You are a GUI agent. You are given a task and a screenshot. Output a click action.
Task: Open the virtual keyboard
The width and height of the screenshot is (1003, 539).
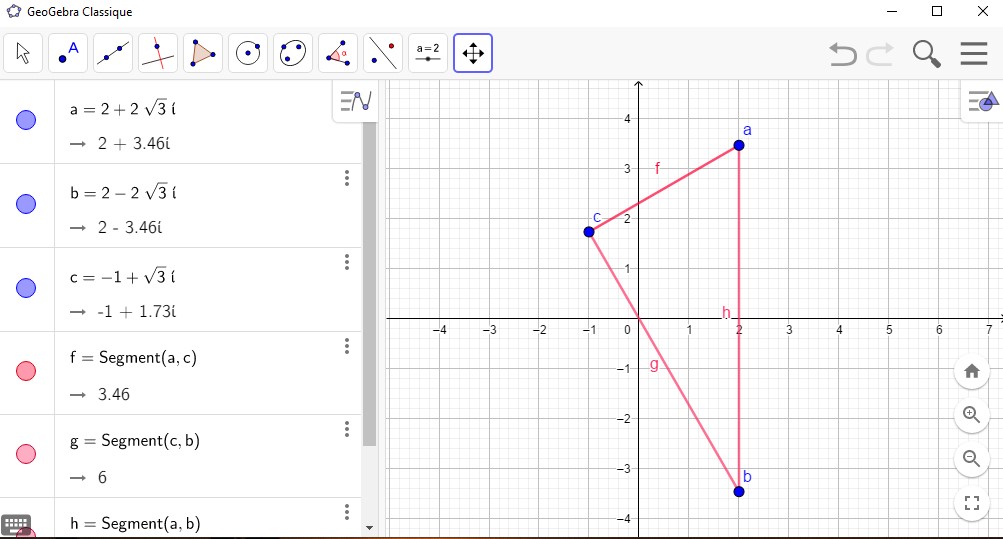[x=16, y=524]
